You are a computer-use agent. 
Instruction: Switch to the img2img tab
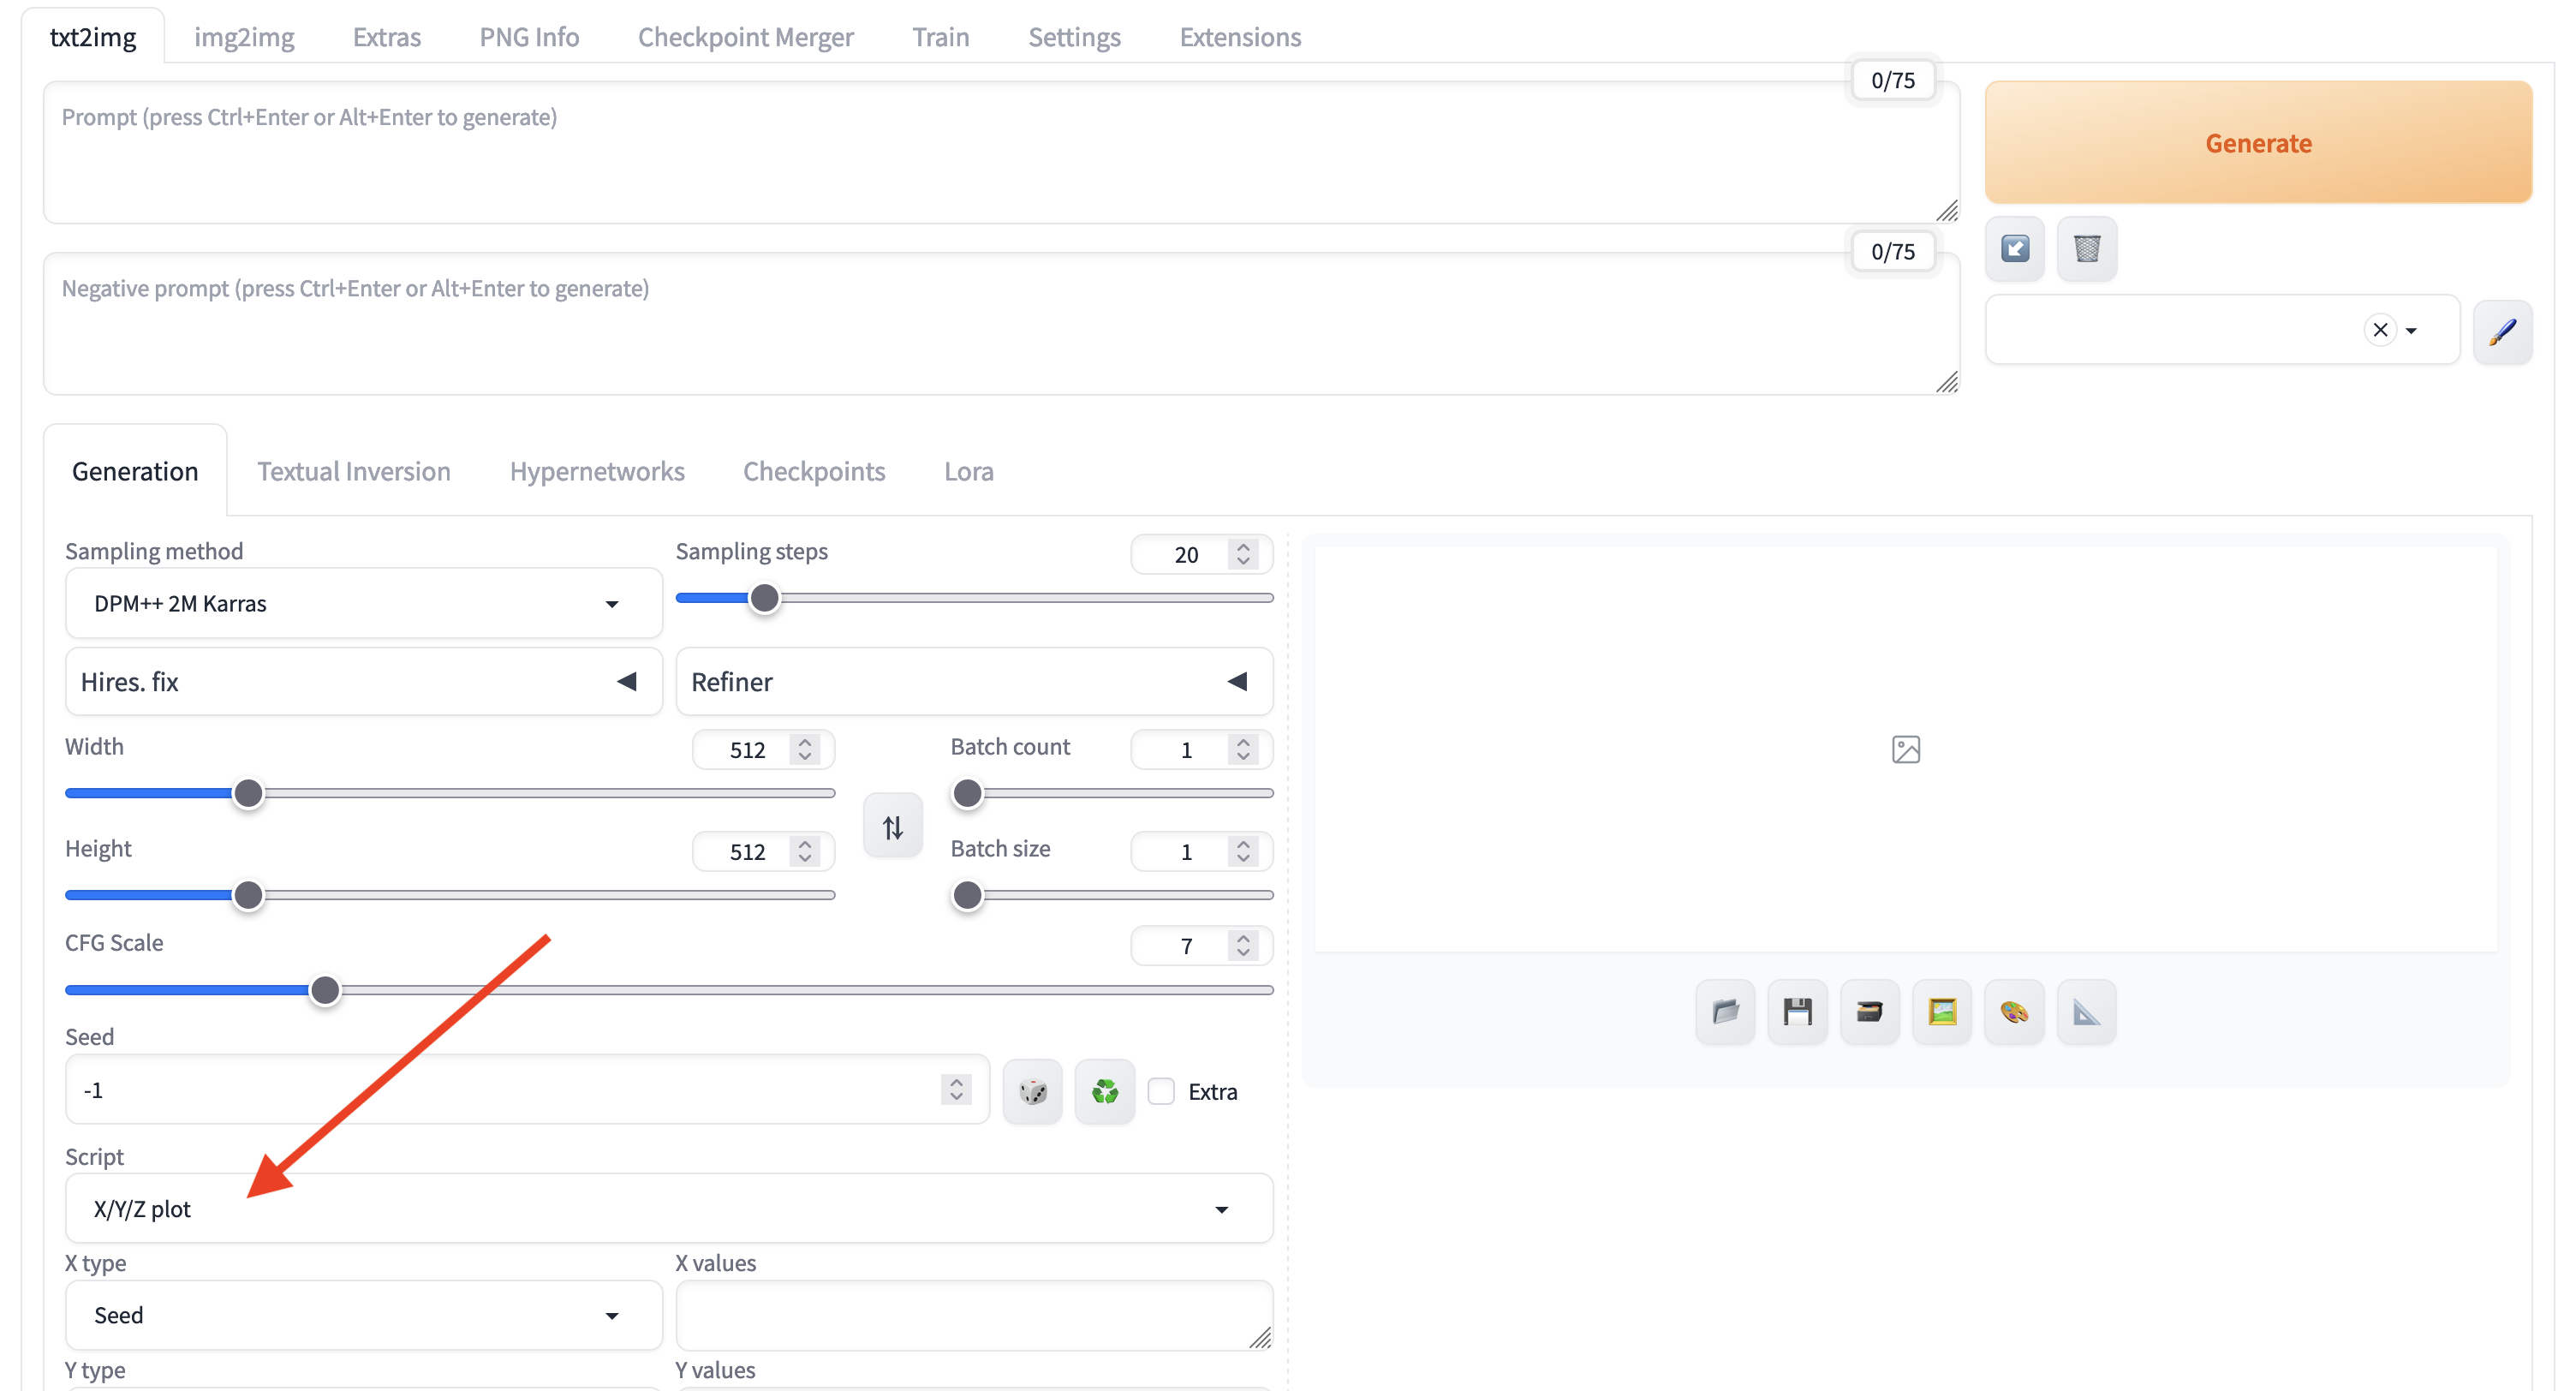tap(244, 37)
